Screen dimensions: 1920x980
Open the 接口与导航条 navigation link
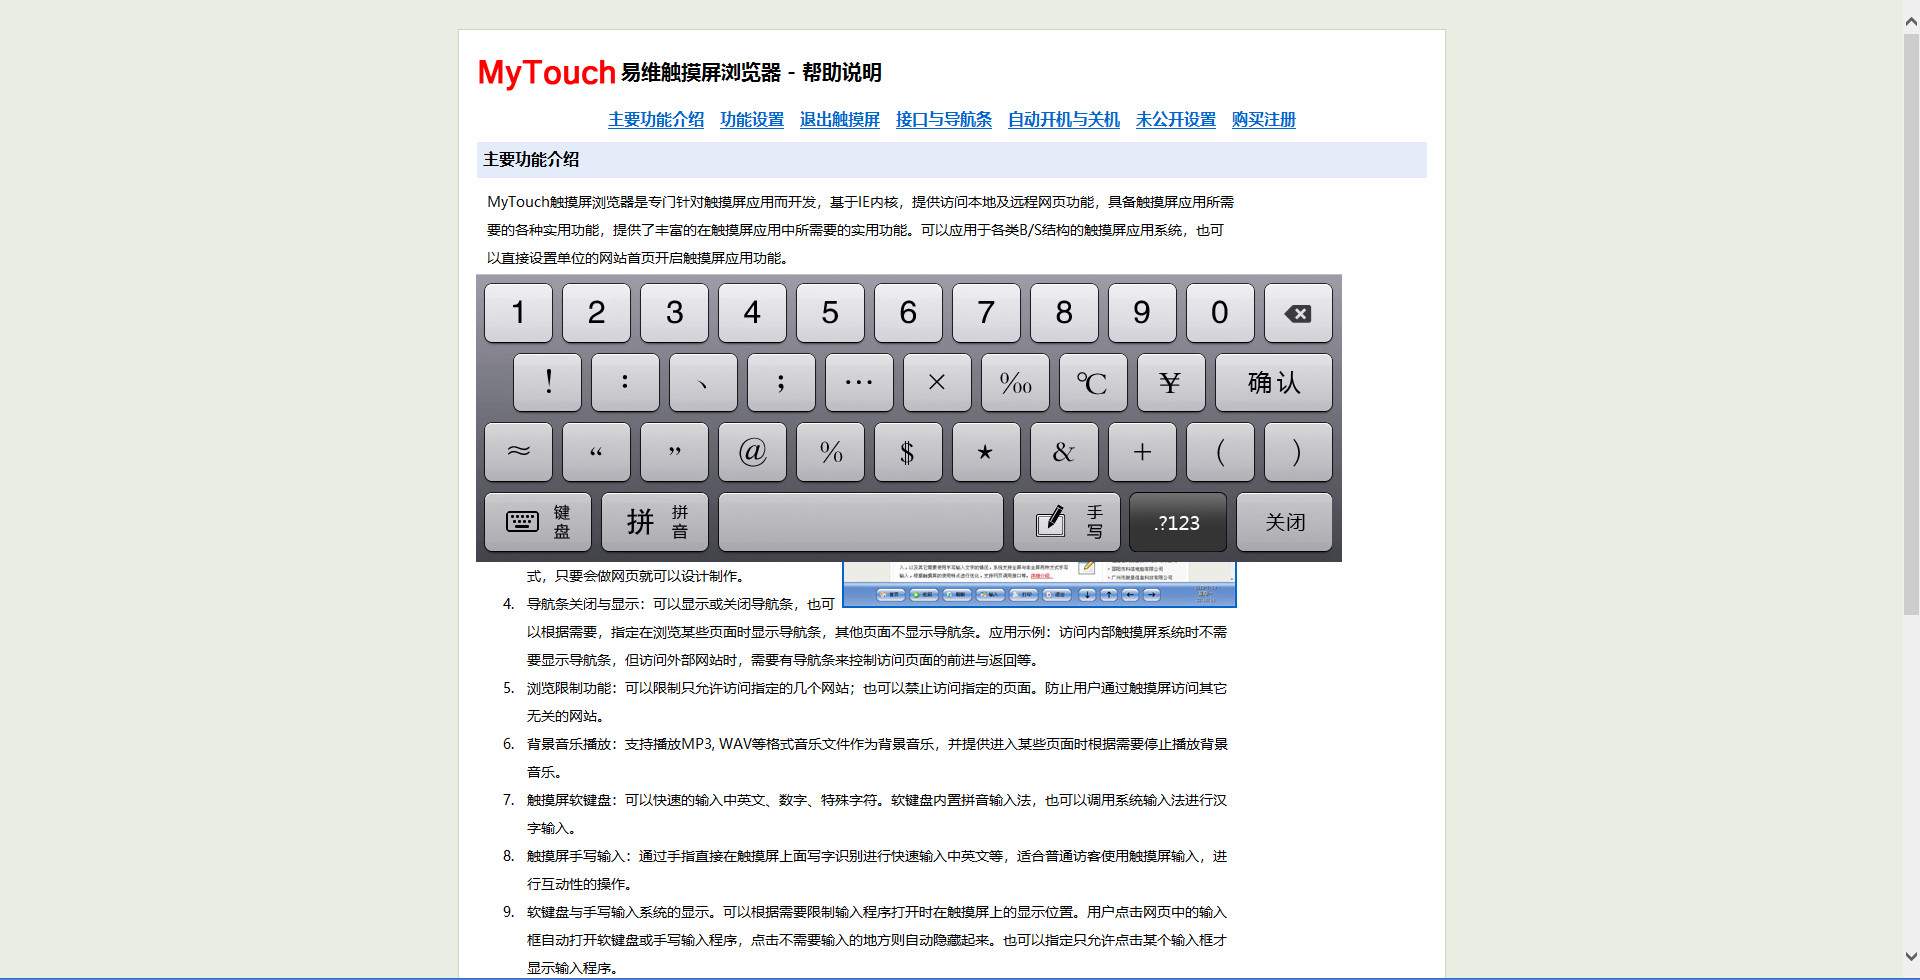click(x=944, y=120)
